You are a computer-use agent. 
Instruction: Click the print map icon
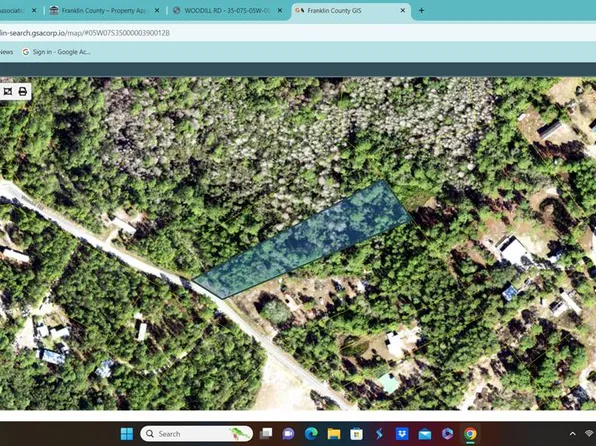coord(22,92)
